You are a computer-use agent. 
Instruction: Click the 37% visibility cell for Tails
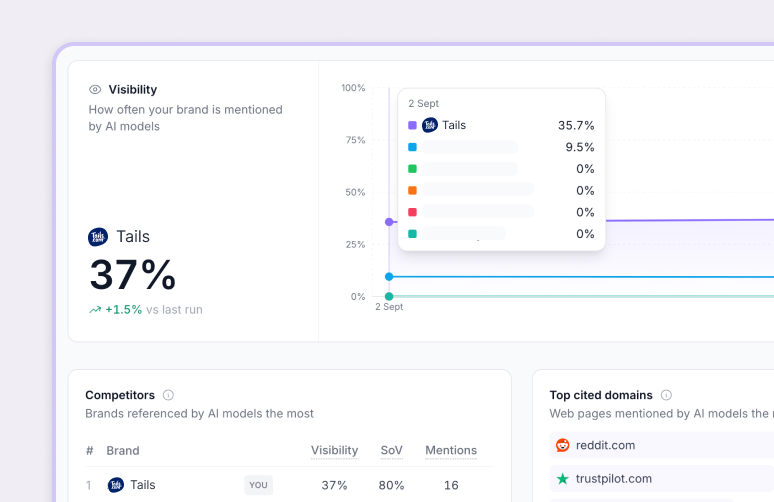(x=334, y=485)
